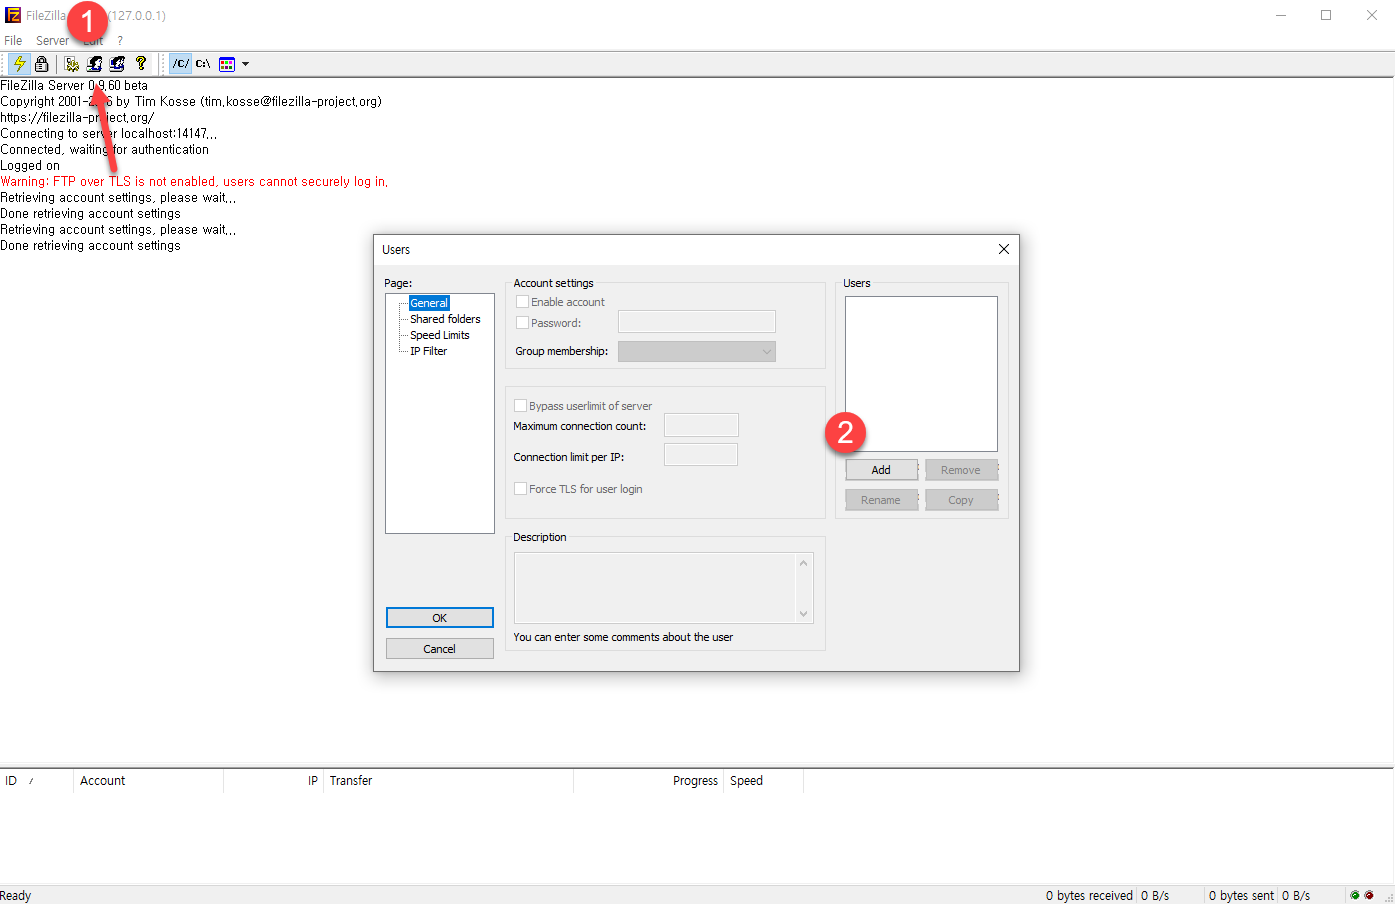This screenshot has height=904, width=1395.
Task: Open the Server menu
Action: tap(52, 40)
